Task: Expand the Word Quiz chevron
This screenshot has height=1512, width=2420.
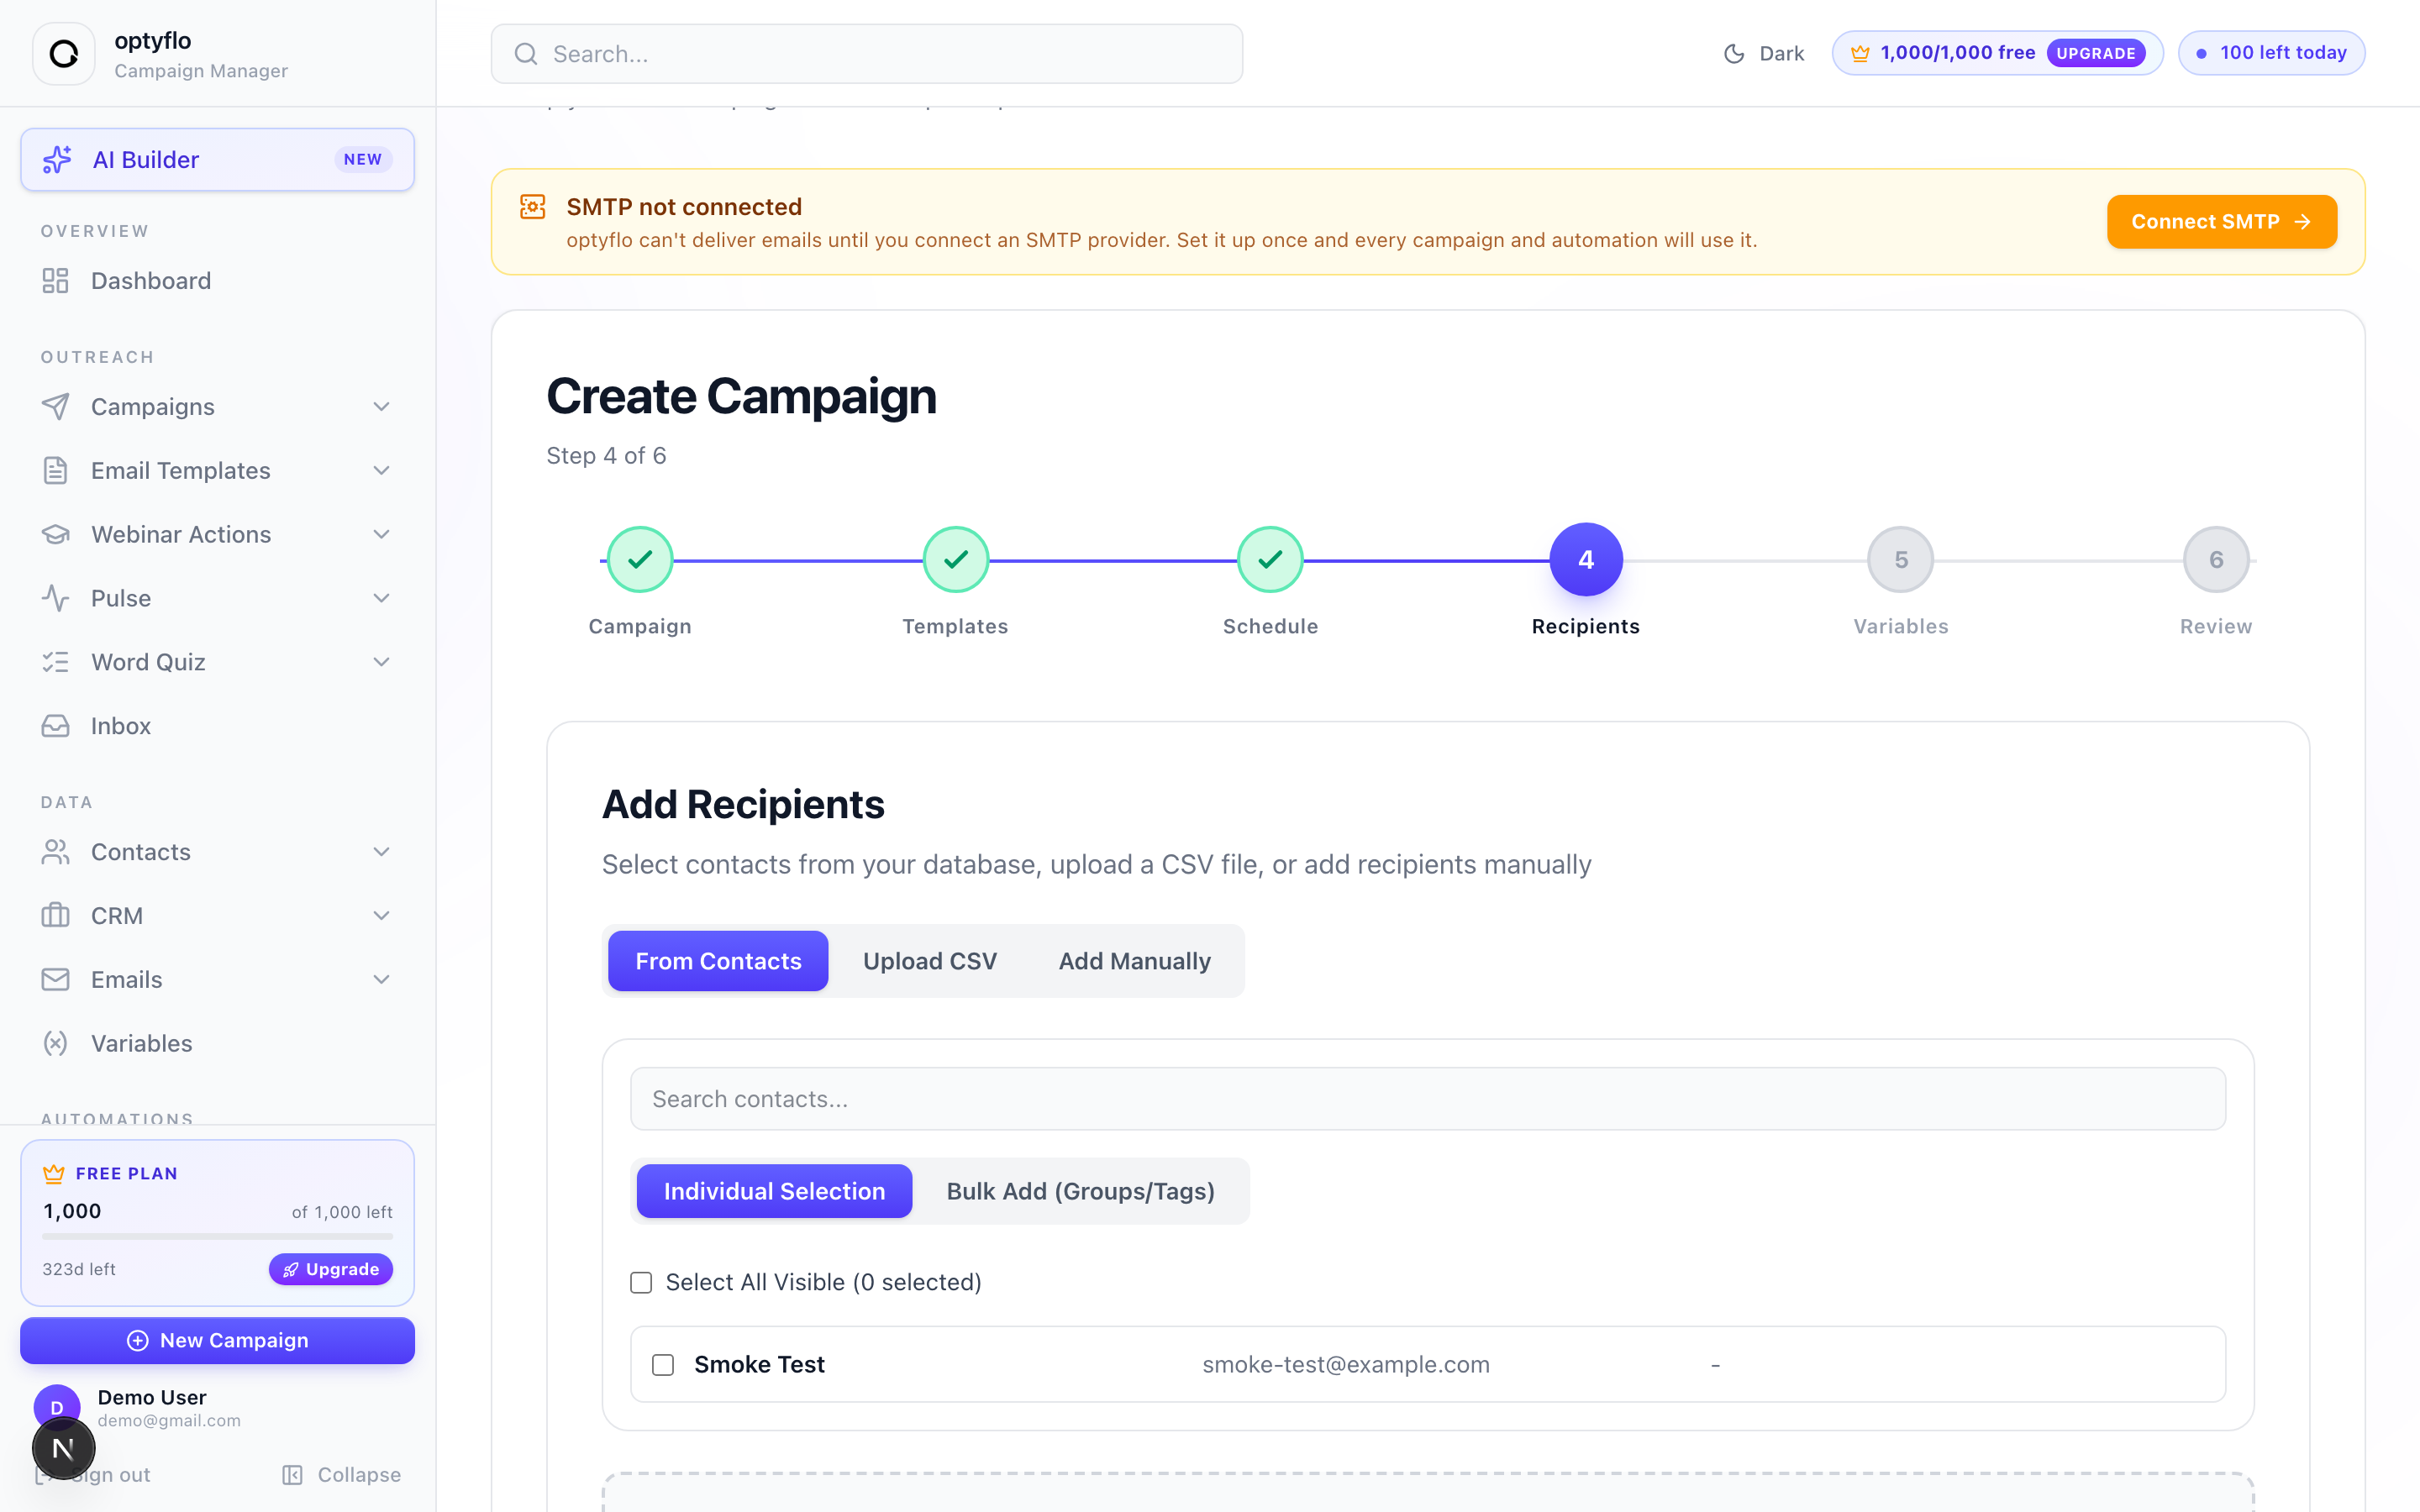Action: (381, 662)
